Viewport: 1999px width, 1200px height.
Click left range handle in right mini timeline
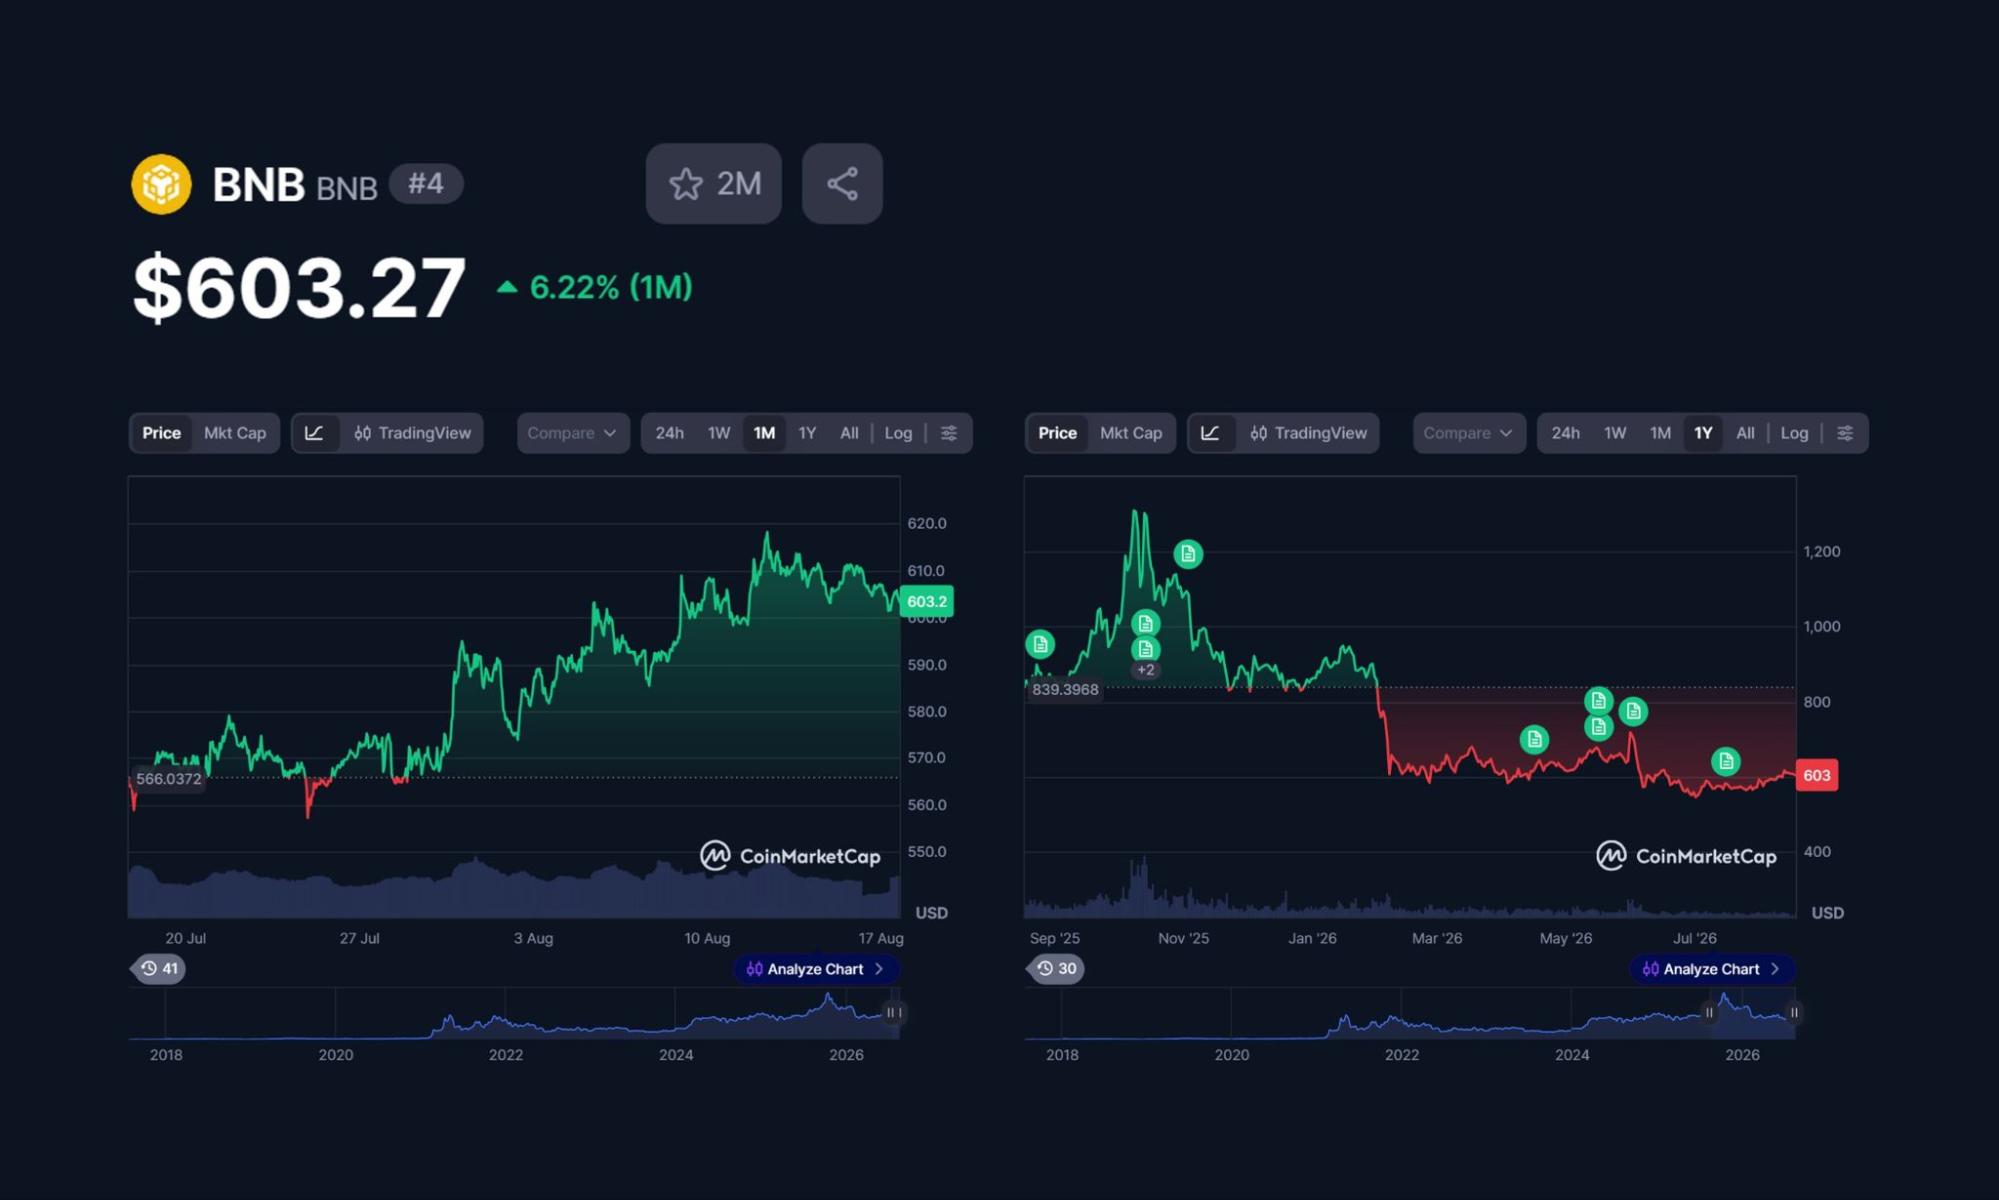1709,1013
